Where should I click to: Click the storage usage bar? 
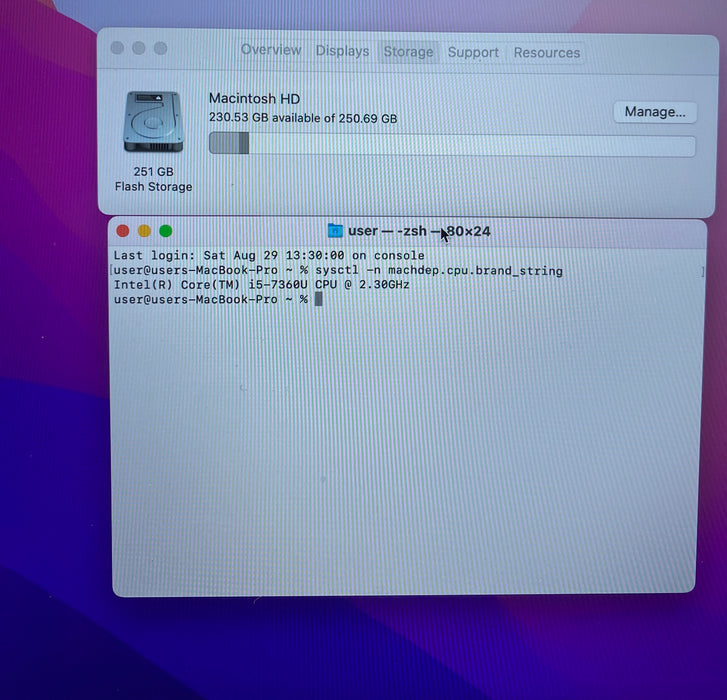[x=452, y=144]
